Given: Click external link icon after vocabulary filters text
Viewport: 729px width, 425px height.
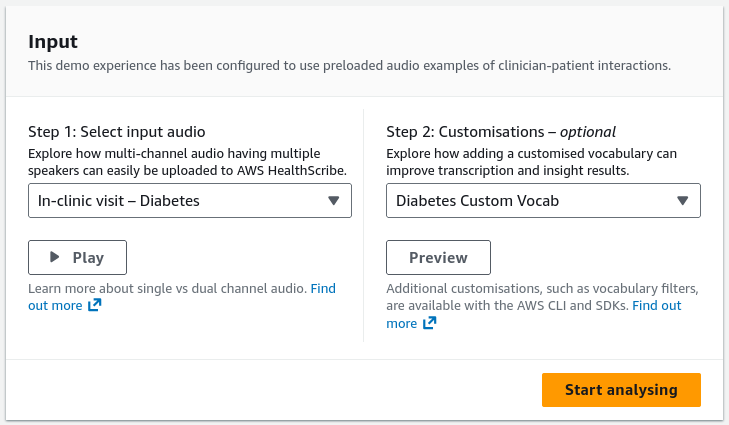Looking at the screenshot, I should [x=430, y=323].
